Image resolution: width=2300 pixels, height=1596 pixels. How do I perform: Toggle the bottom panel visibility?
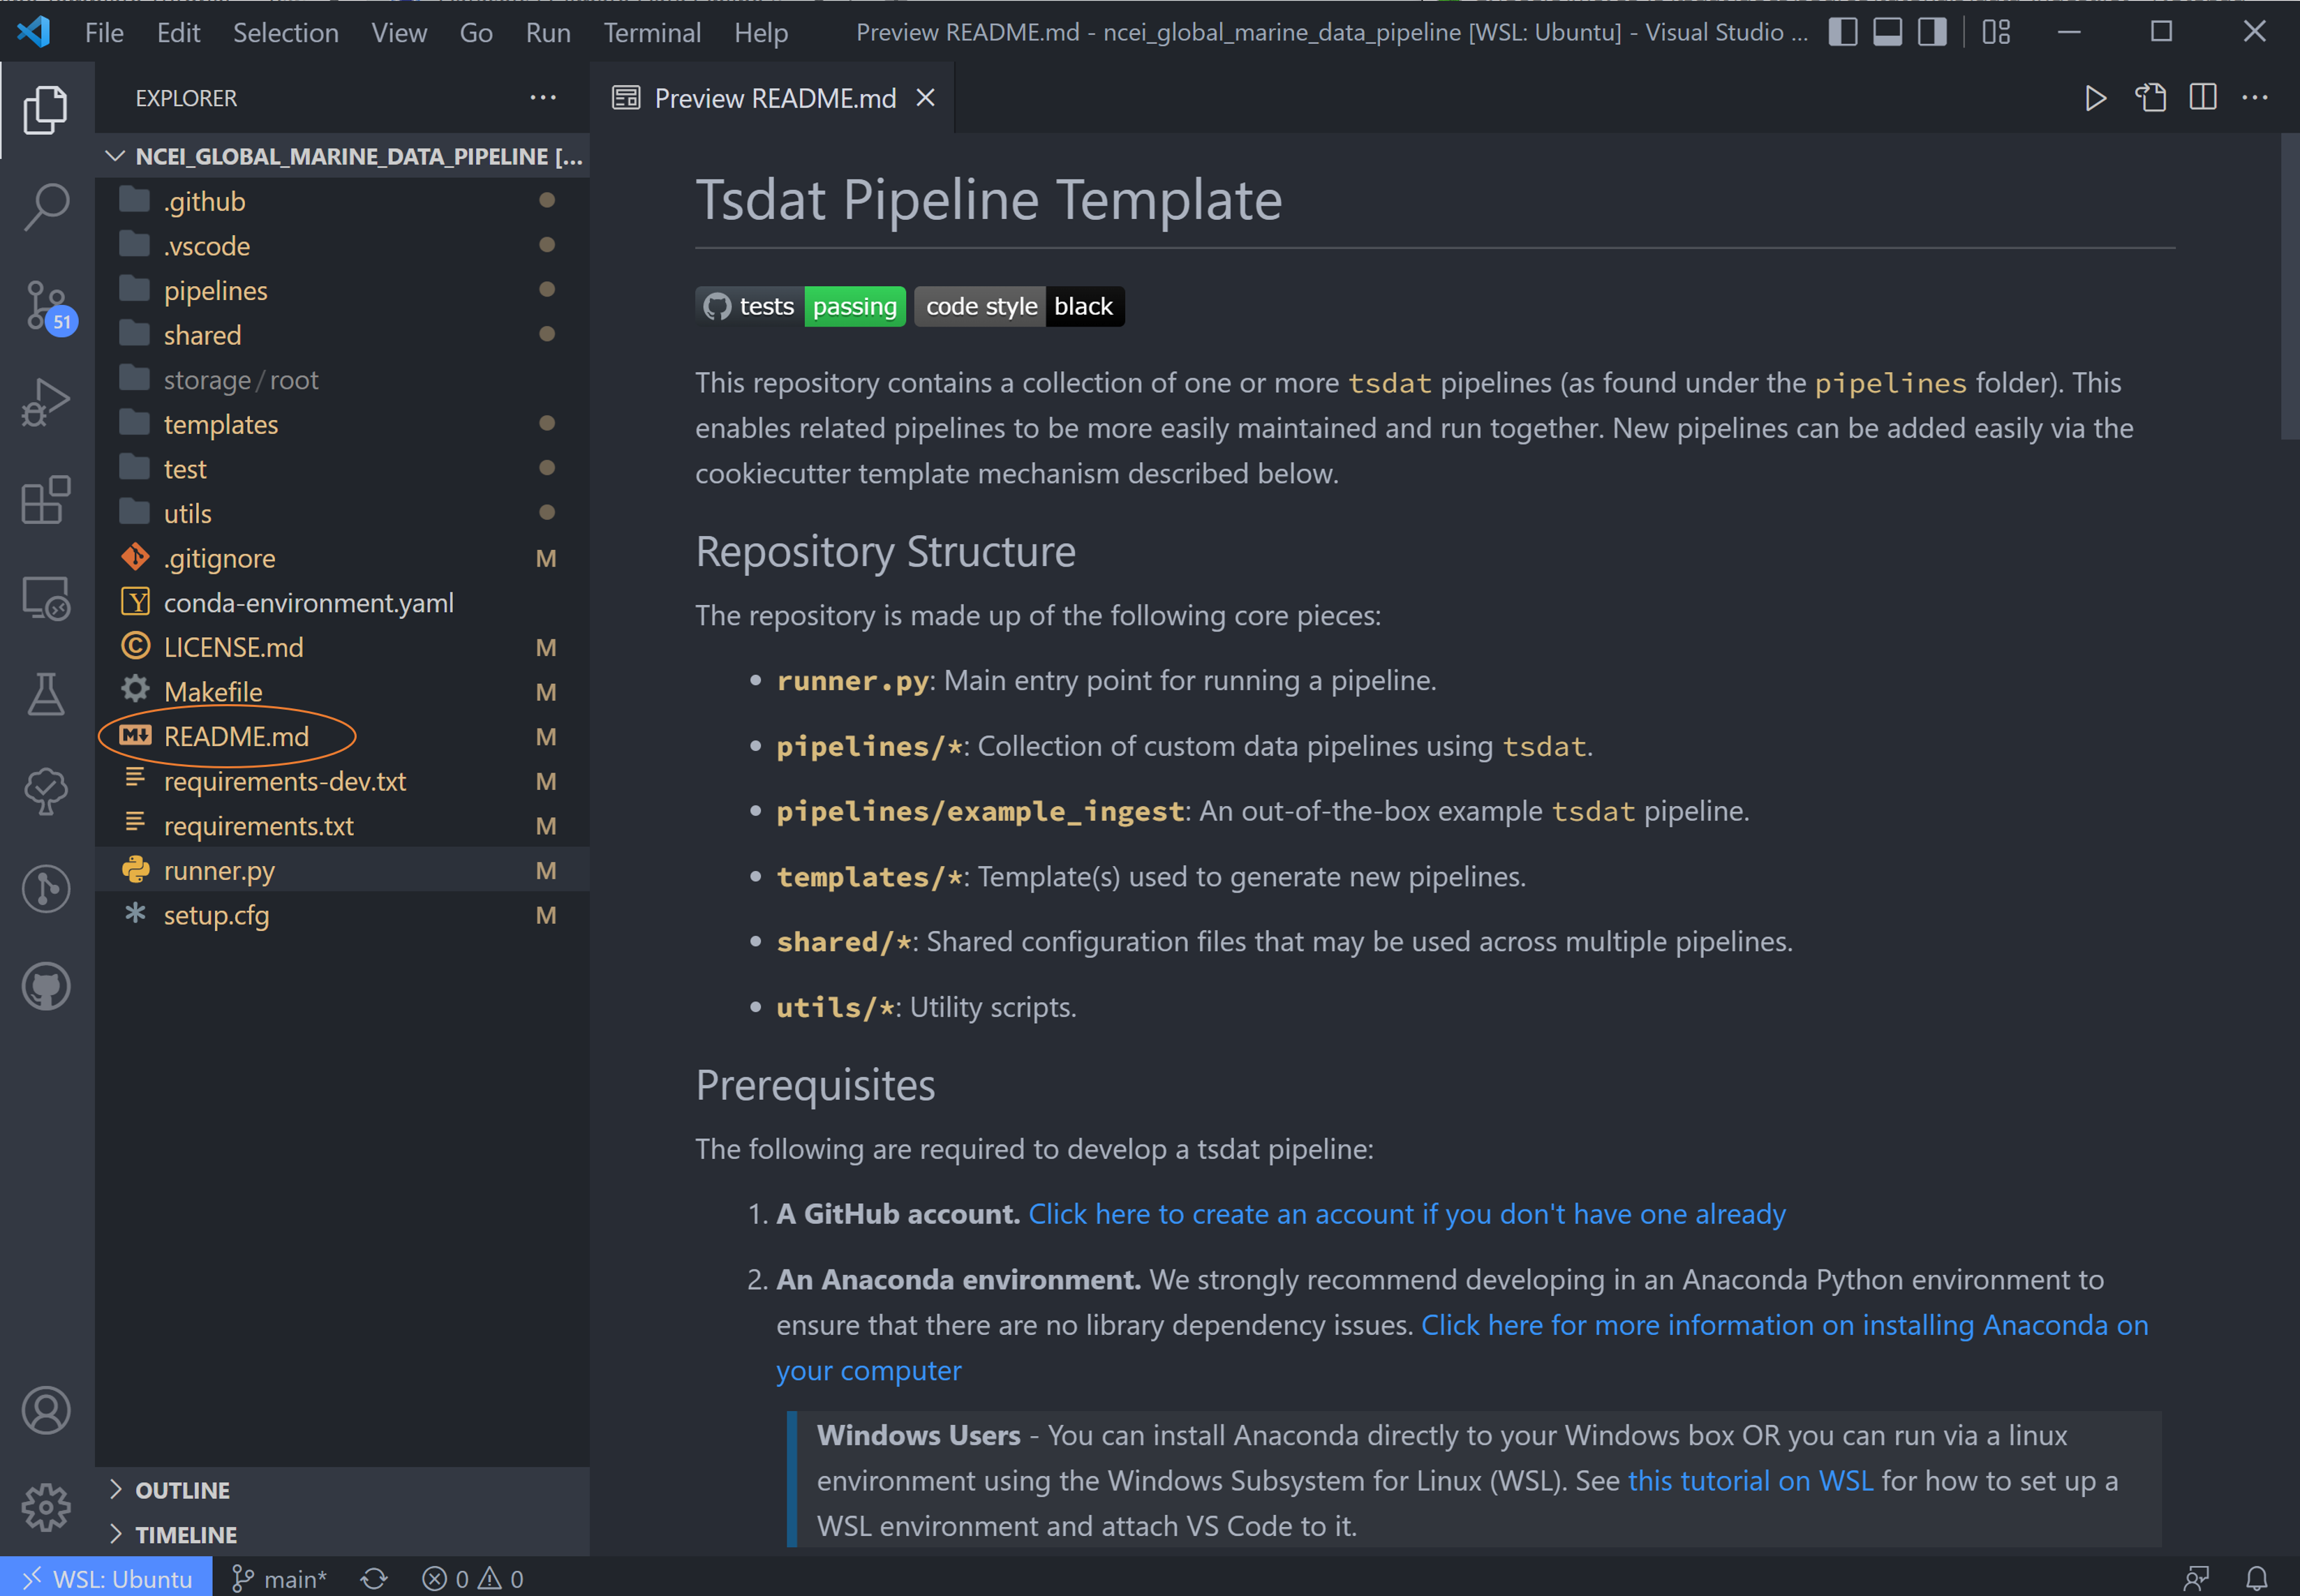point(1888,32)
